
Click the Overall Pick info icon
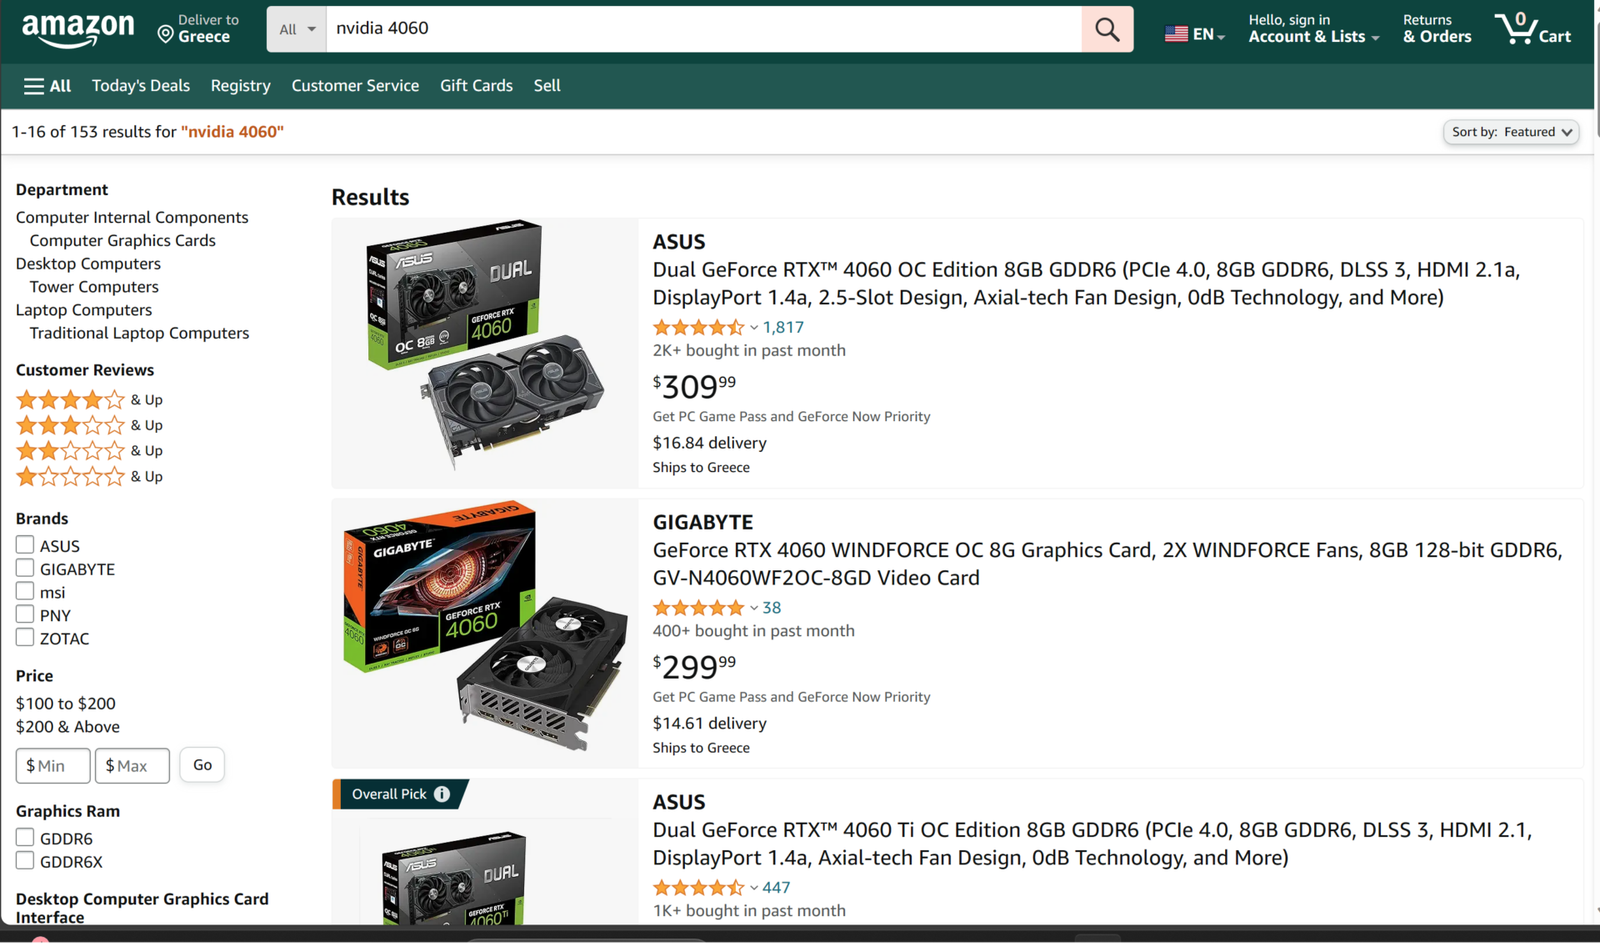click(442, 794)
